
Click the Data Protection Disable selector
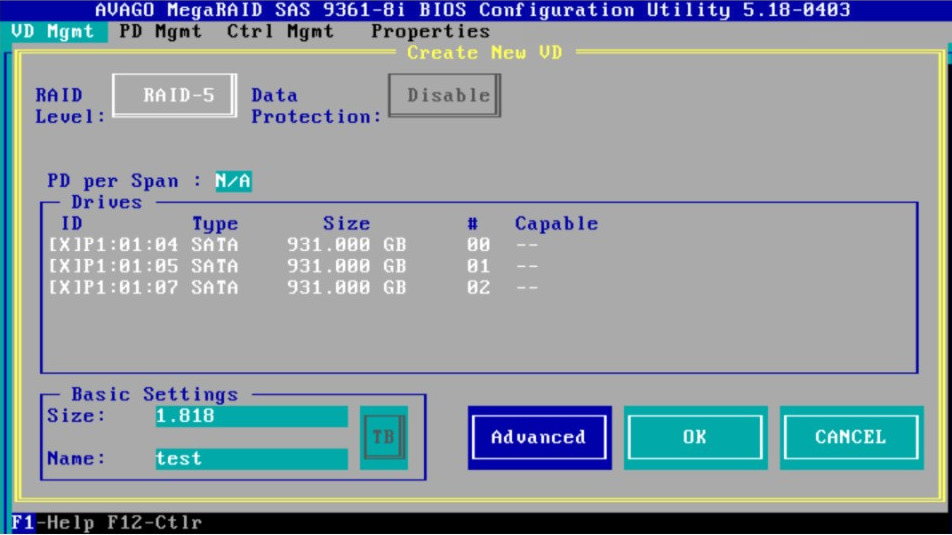tap(444, 95)
